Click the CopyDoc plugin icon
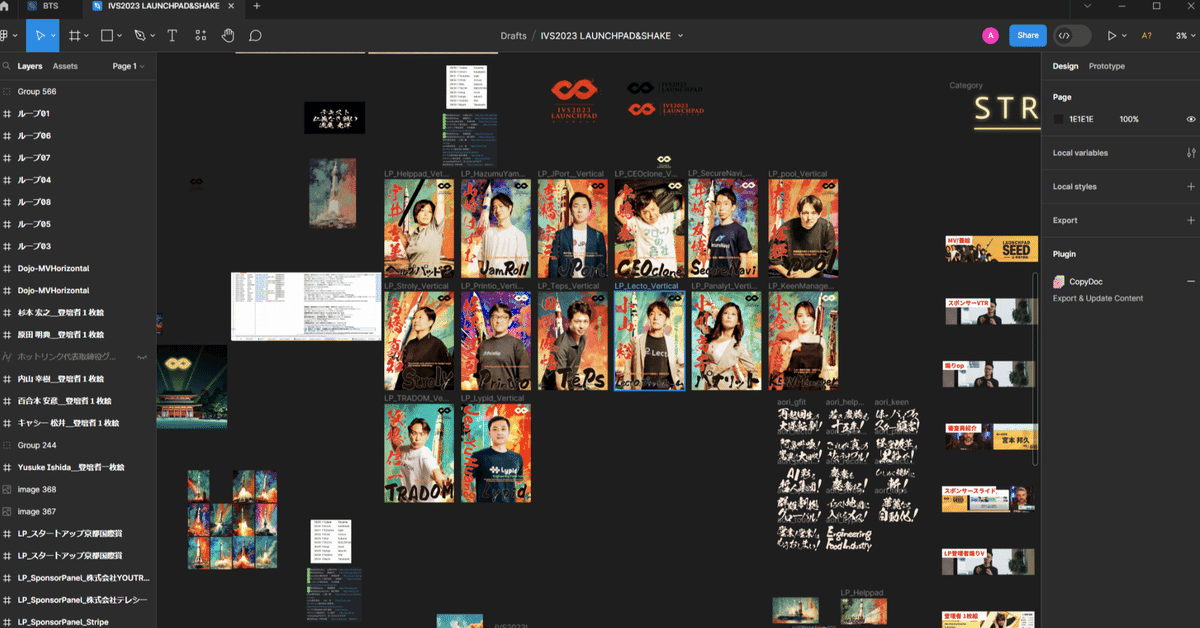 (1059, 282)
